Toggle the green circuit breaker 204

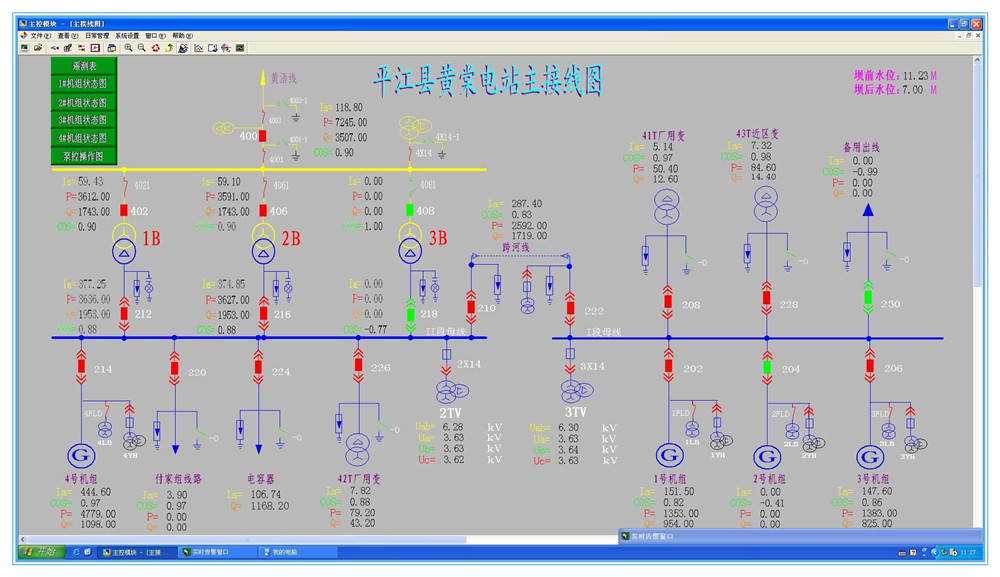point(767,368)
